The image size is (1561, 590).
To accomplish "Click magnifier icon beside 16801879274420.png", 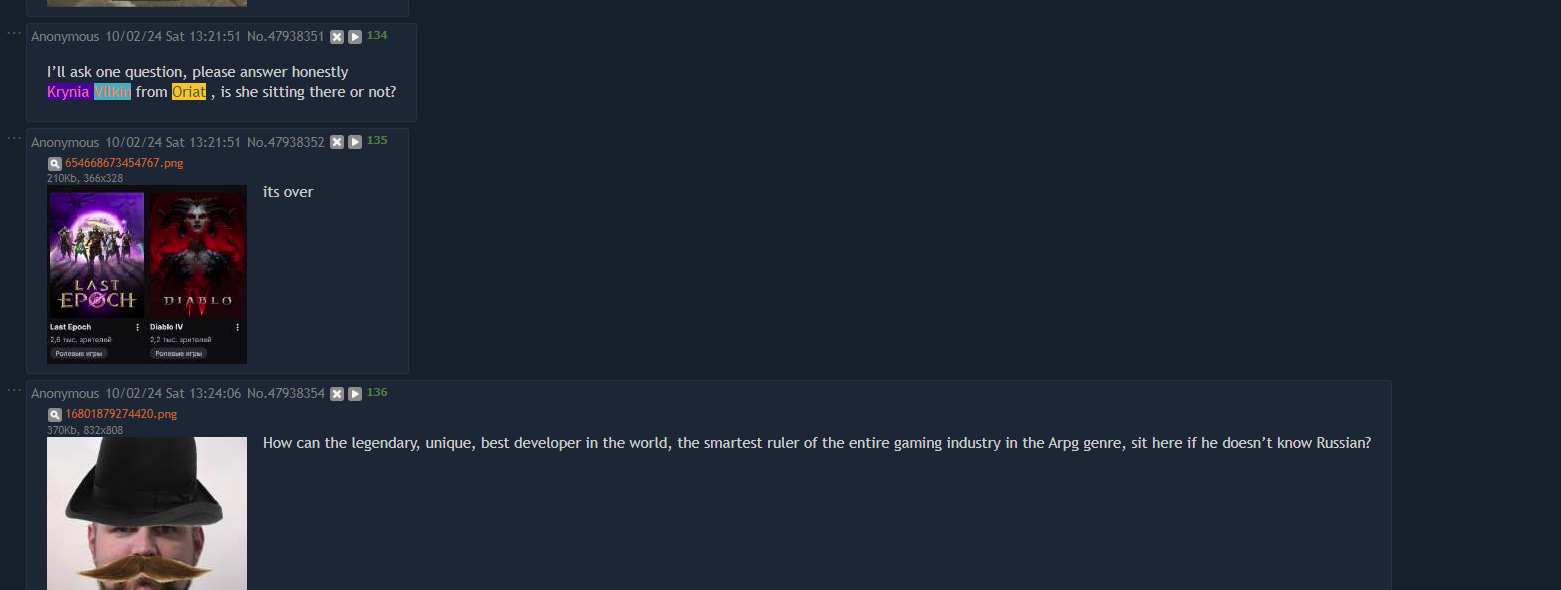I will click(x=54, y=414).
